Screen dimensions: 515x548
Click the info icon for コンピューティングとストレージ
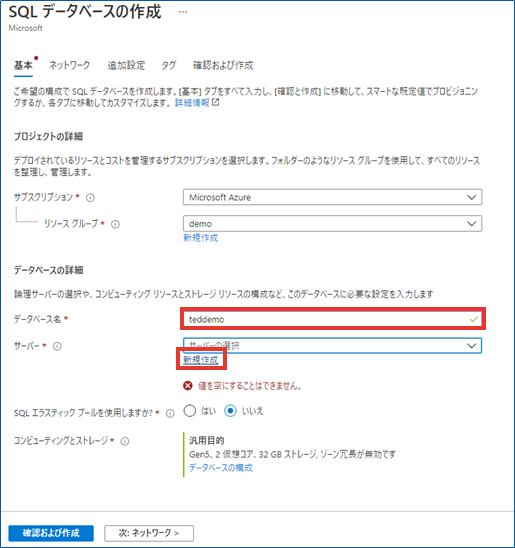125,441
